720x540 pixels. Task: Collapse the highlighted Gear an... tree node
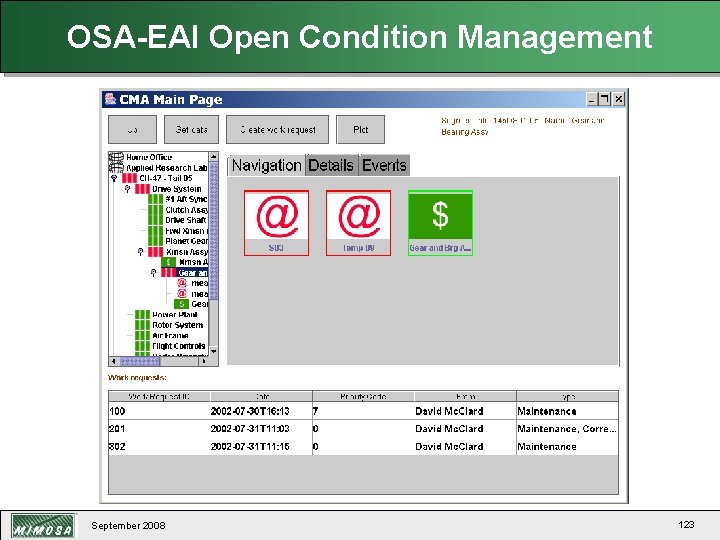154,273
